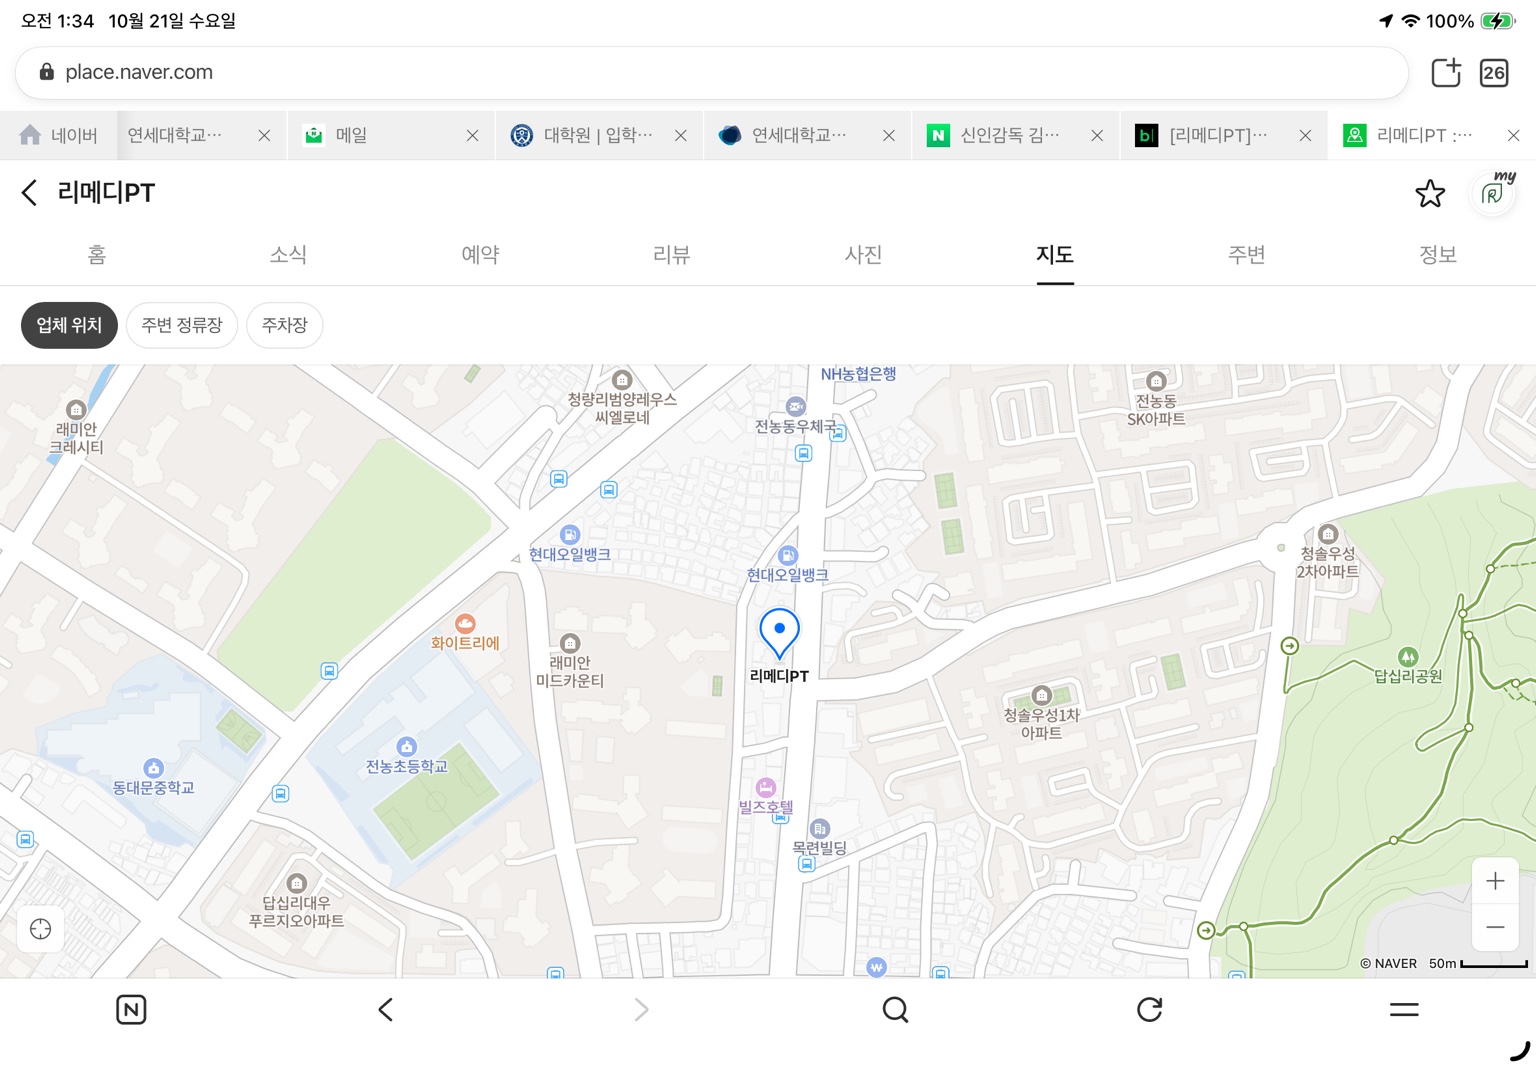Tap the 전농동 SK아파트 marker
The width and height of the screenshot is (1536, 1067).
coord(1156,381)
